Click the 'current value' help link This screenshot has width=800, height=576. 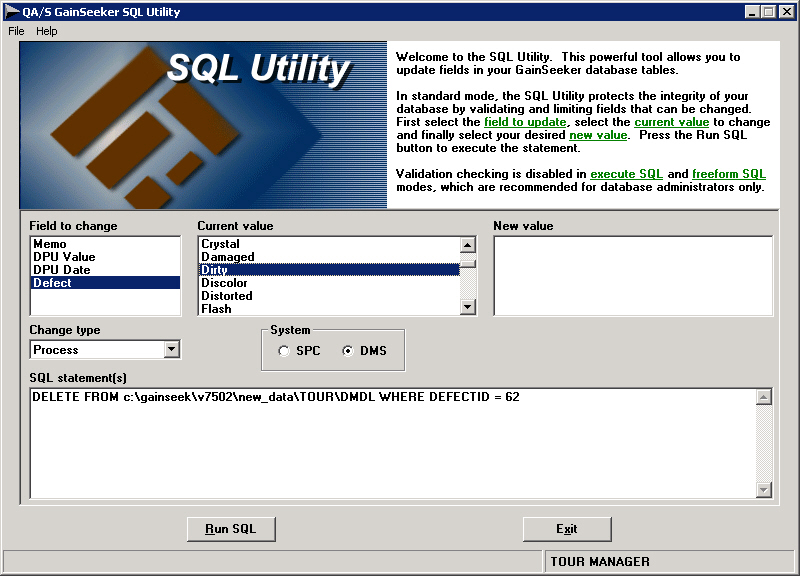[x=671, y=122]
